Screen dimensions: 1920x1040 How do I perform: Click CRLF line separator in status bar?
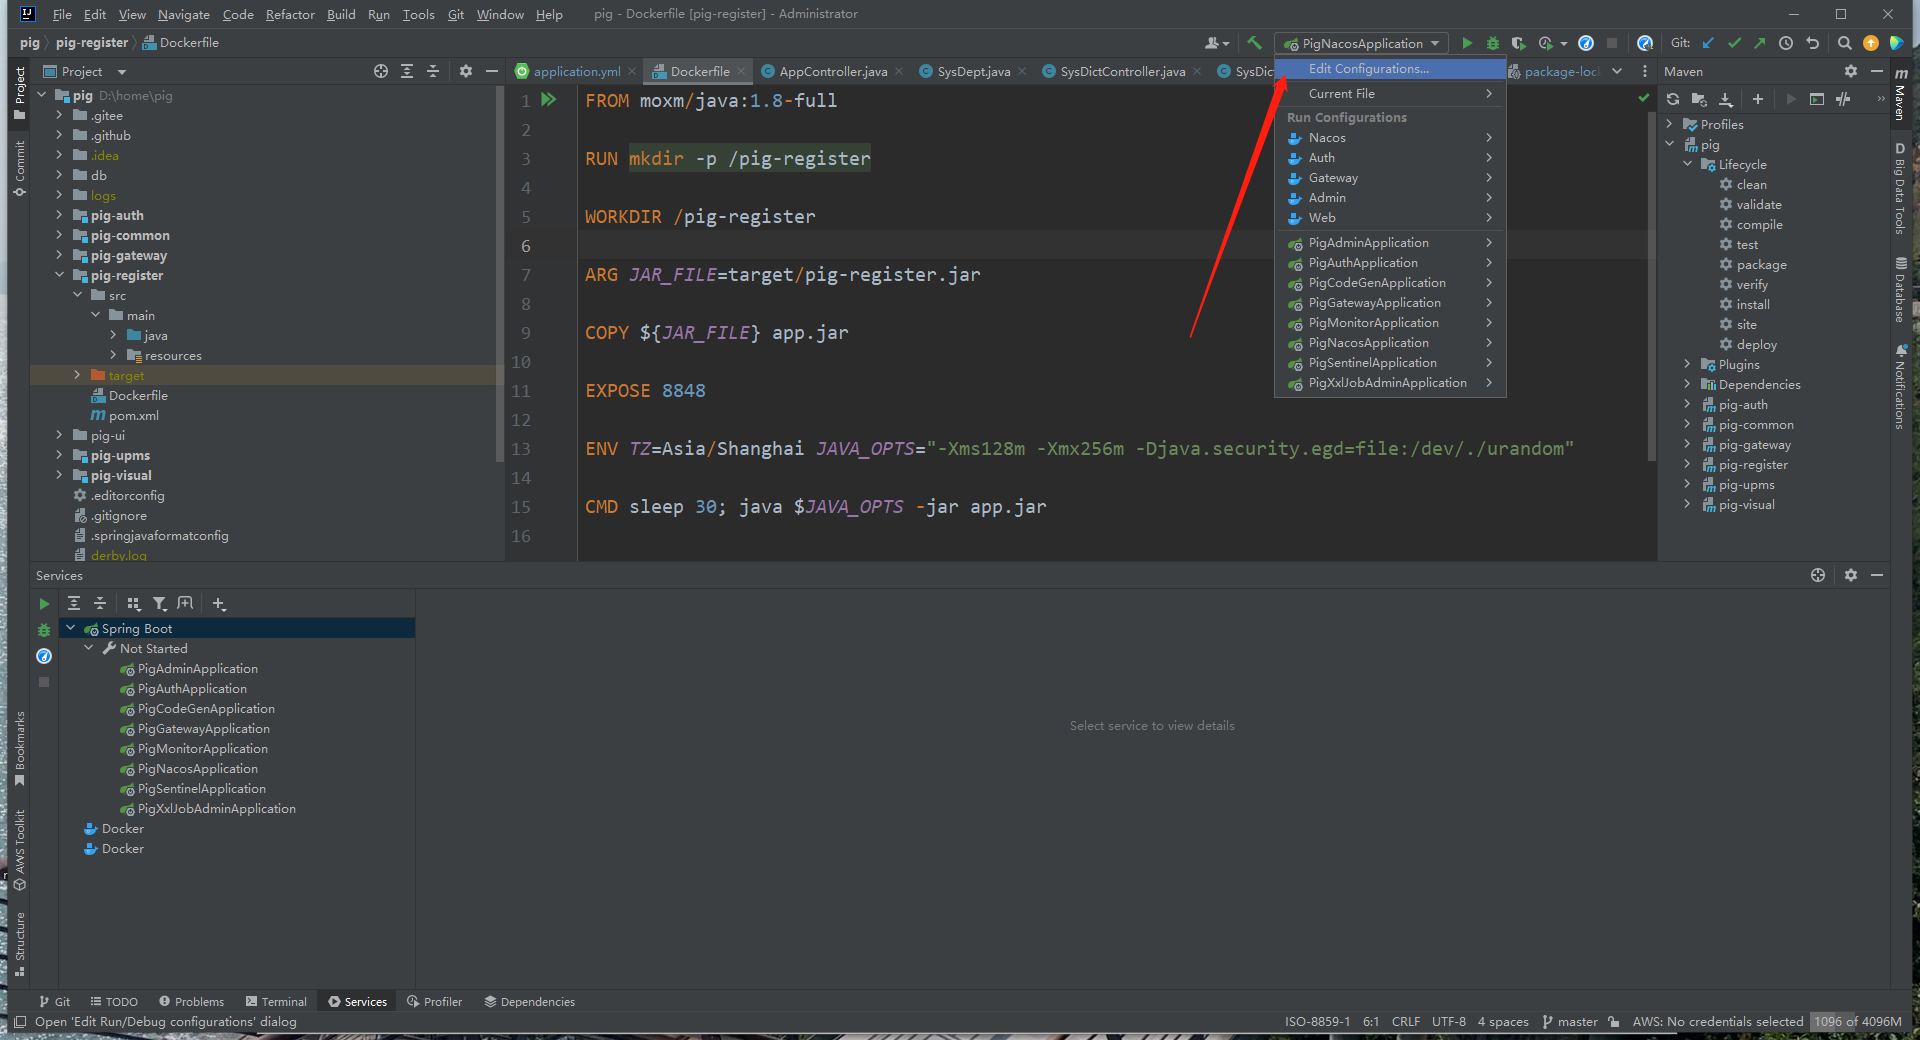click(x=1405, y=1021)
